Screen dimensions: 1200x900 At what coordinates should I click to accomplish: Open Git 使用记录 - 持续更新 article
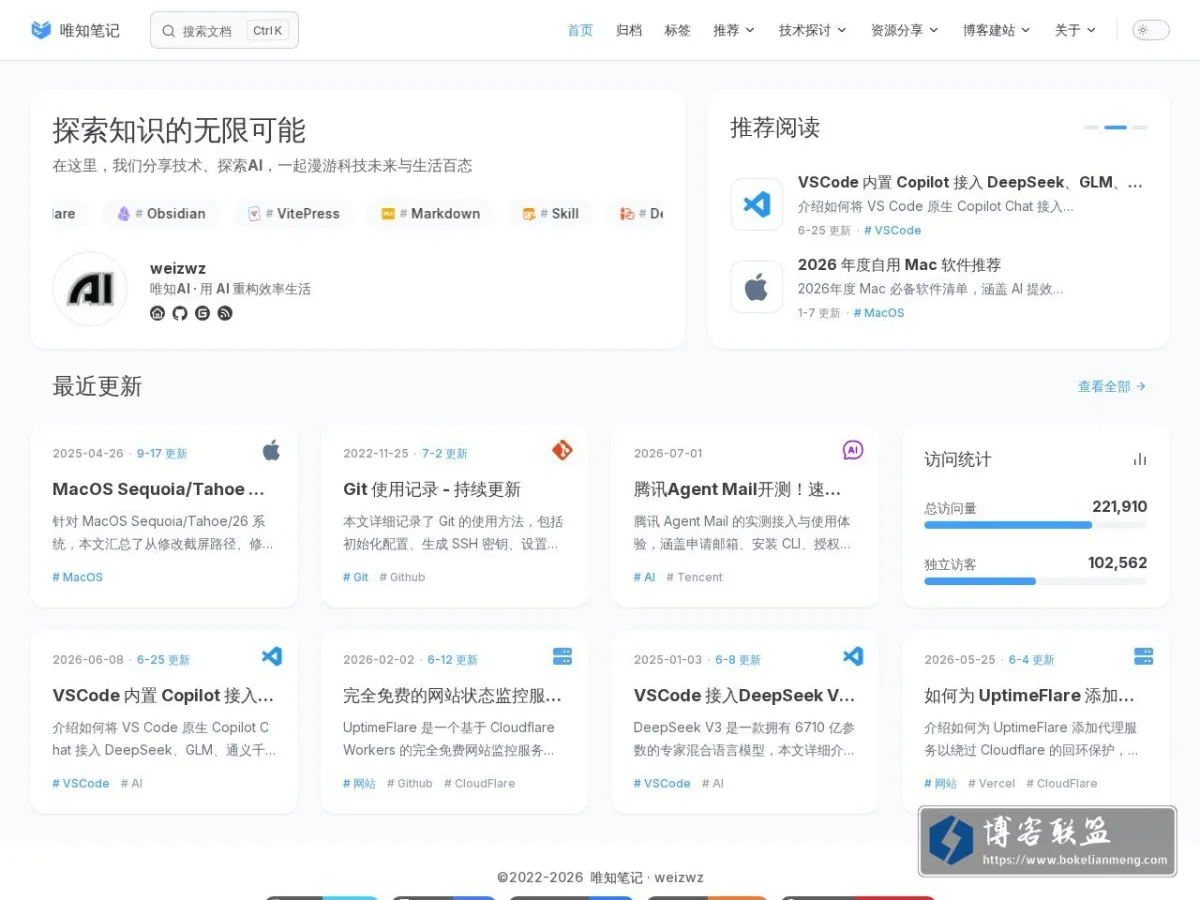[x=432, y=489]
